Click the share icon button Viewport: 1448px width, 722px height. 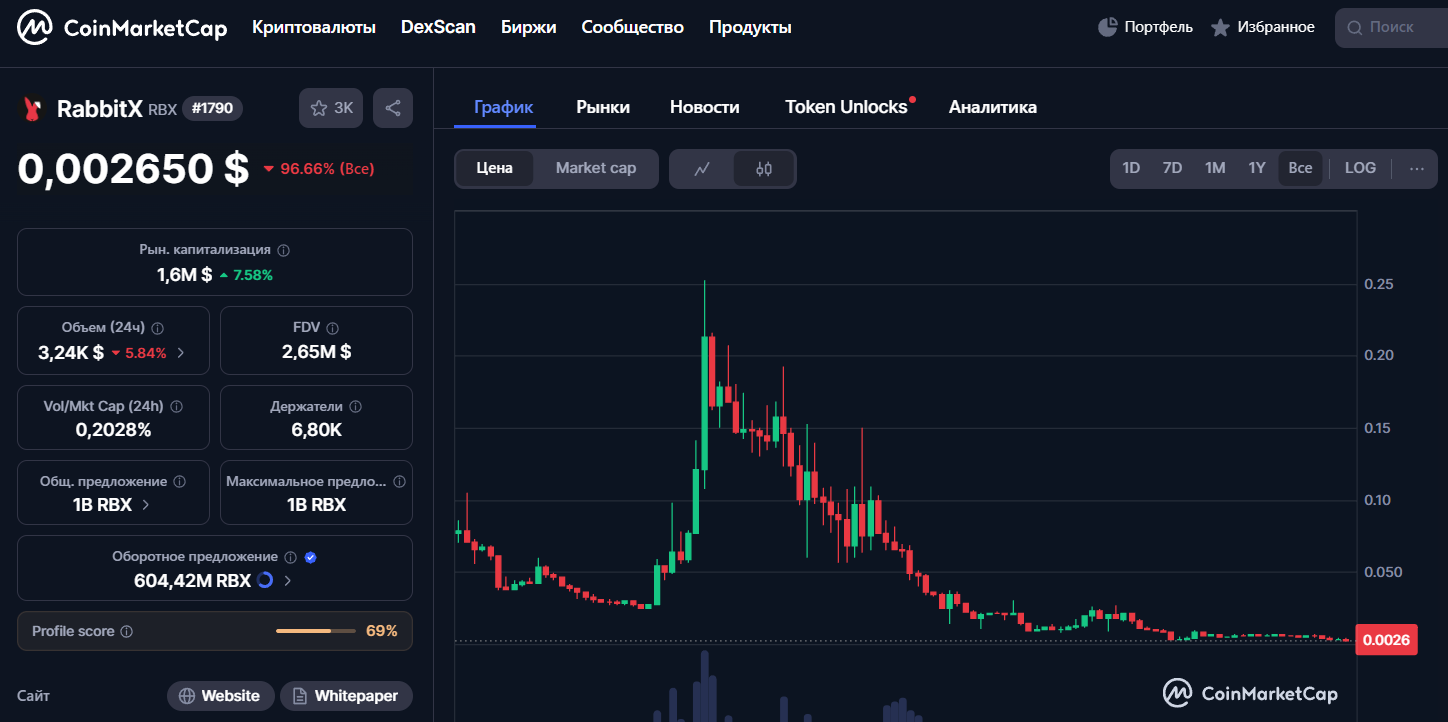coord(393,108)
